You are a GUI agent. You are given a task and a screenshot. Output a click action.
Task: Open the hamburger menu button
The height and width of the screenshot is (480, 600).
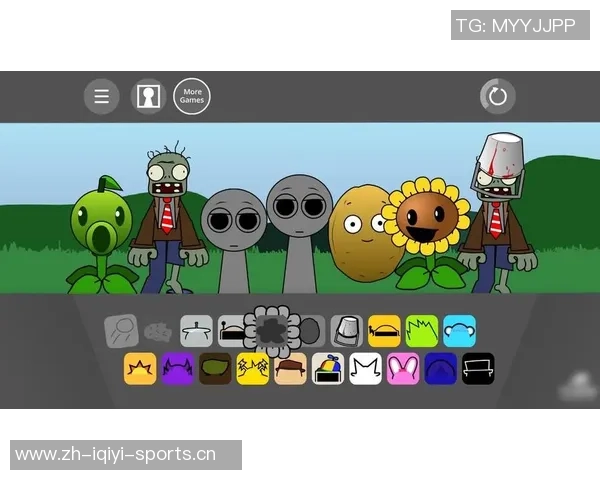101,96
